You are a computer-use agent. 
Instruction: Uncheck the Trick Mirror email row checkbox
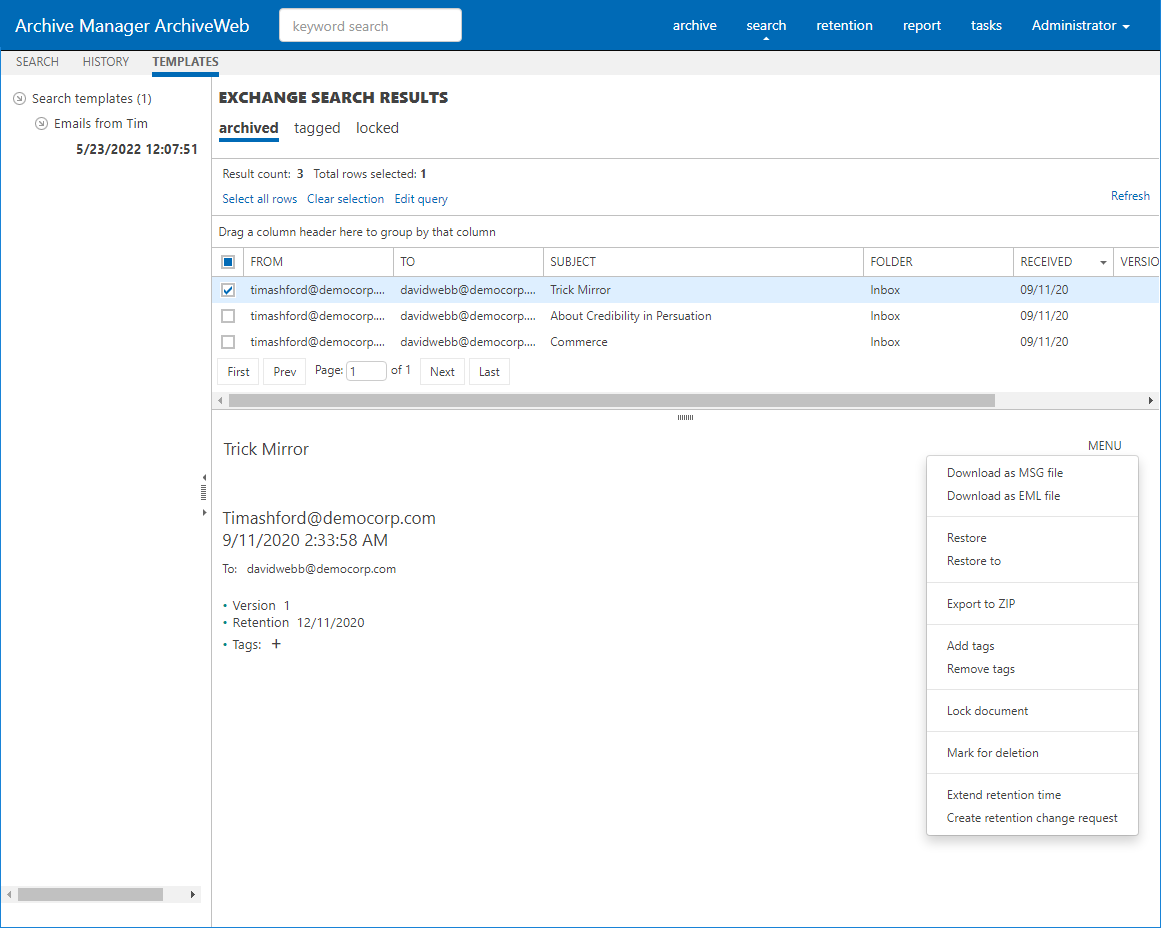pyautogui.click(x=228, y=290)
